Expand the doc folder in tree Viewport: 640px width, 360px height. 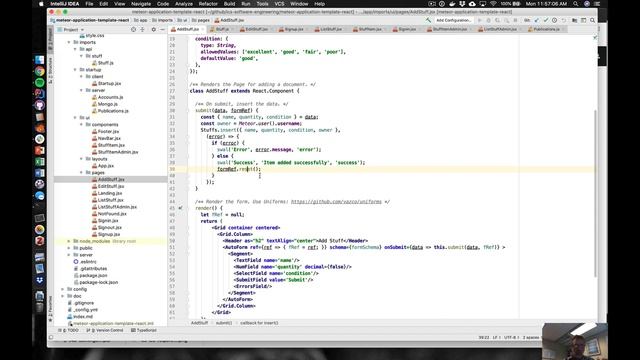tap(62, 296)
